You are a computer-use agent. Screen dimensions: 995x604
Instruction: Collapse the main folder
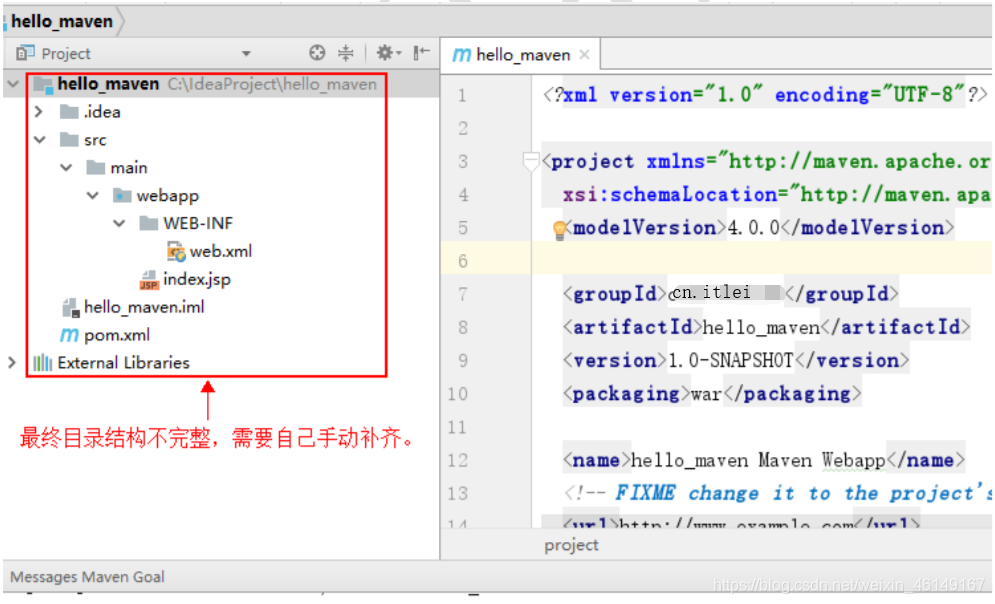click(66, 167)
